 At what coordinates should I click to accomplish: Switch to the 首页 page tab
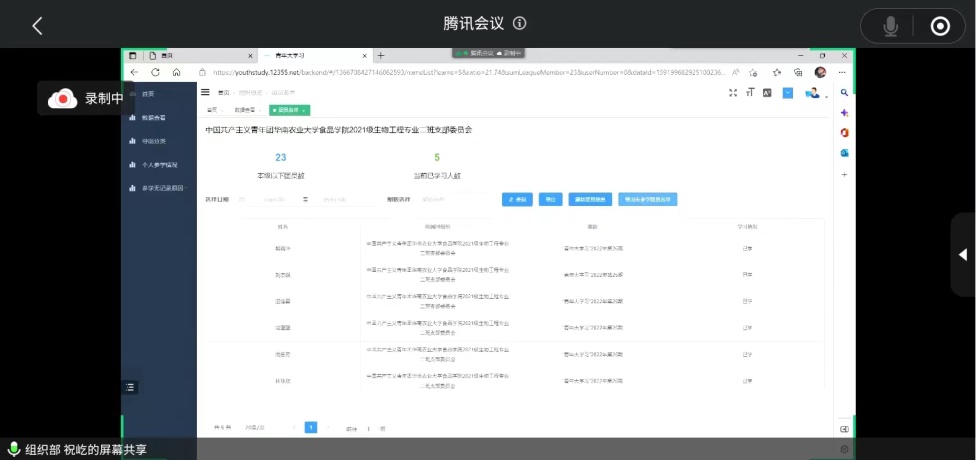tap(214, 110)
